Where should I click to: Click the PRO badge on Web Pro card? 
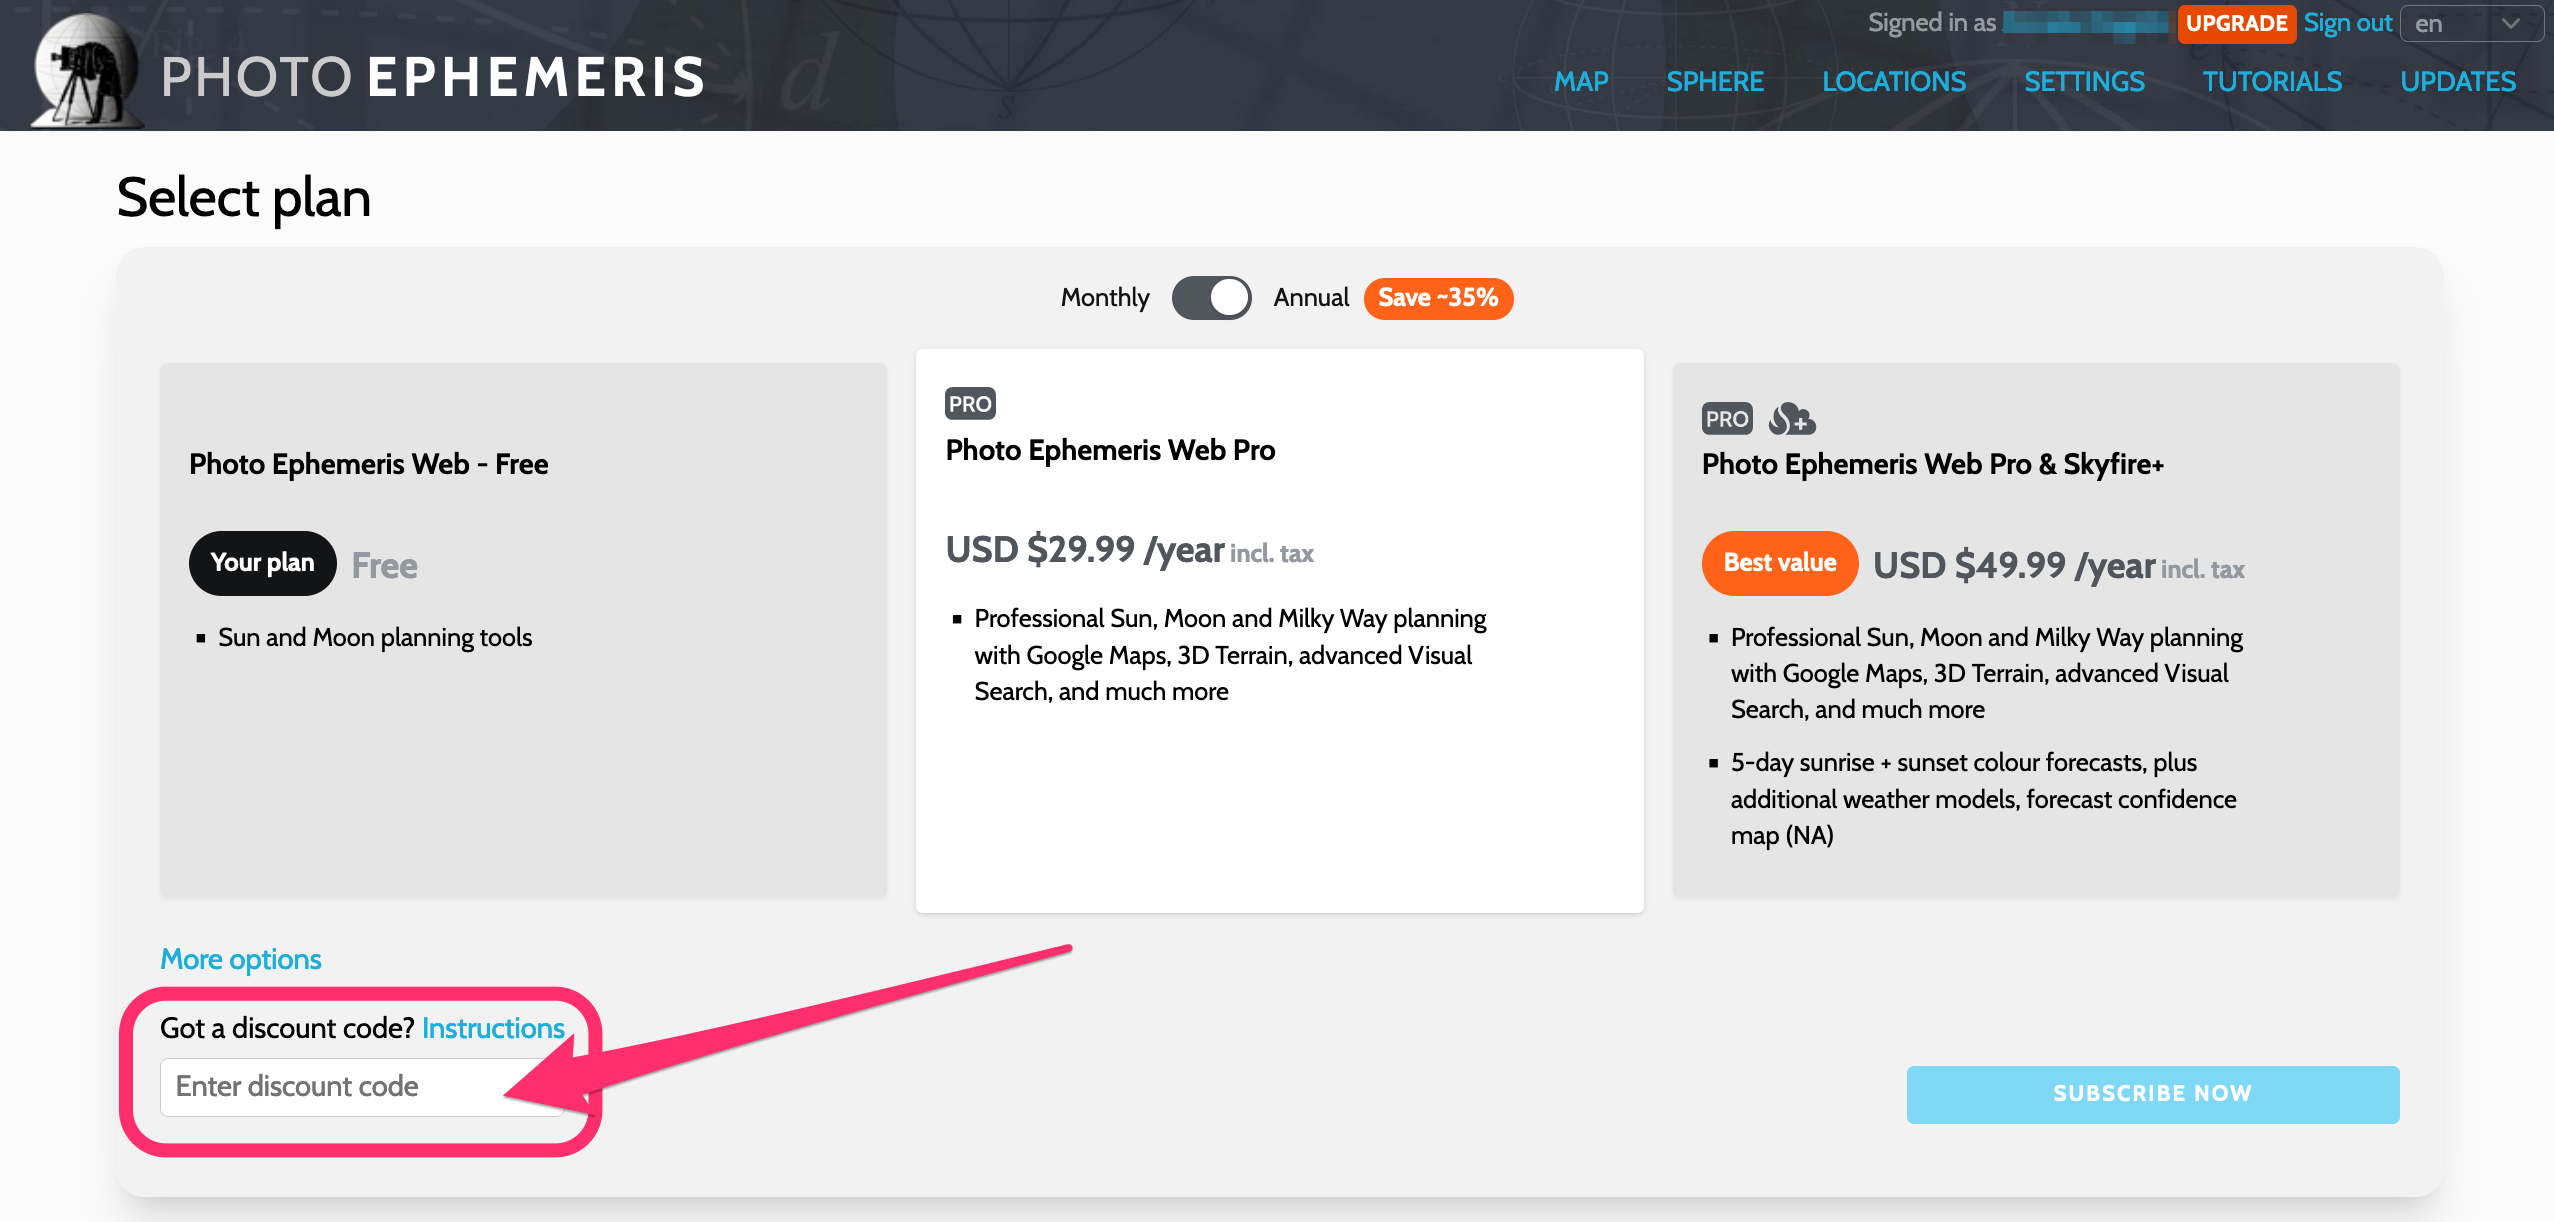[x=970, y=404]
